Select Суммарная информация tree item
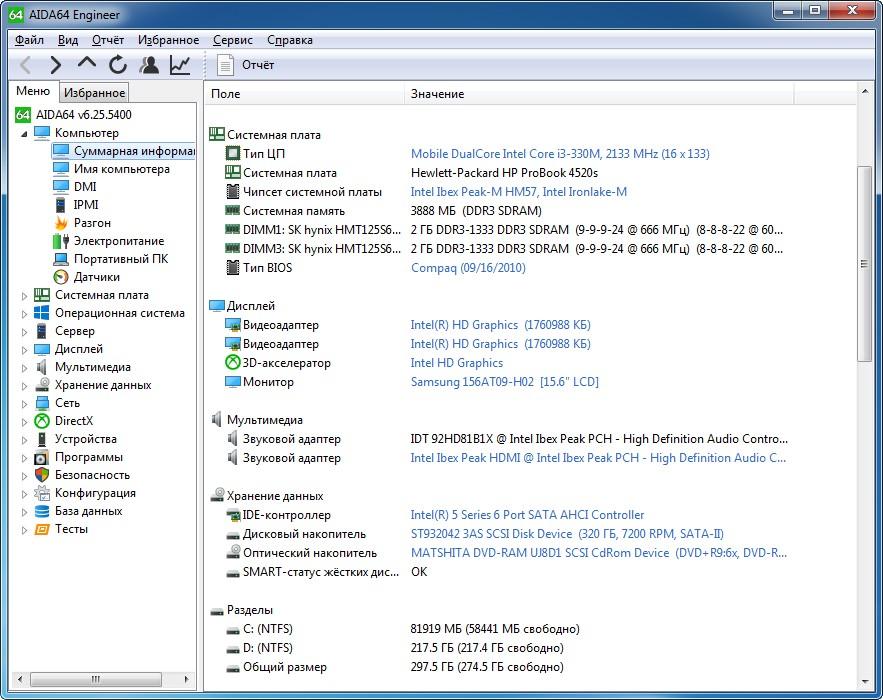883x700 pixels. coord(123,151)
